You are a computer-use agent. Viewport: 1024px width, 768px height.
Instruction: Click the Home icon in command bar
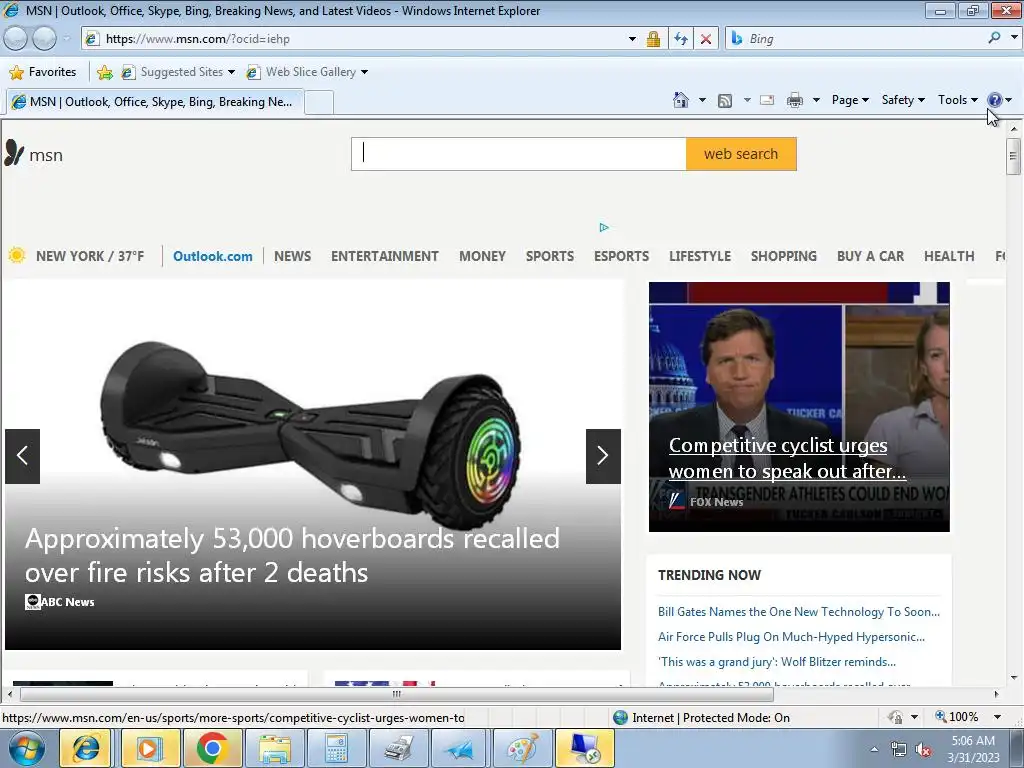pos(680,100)
